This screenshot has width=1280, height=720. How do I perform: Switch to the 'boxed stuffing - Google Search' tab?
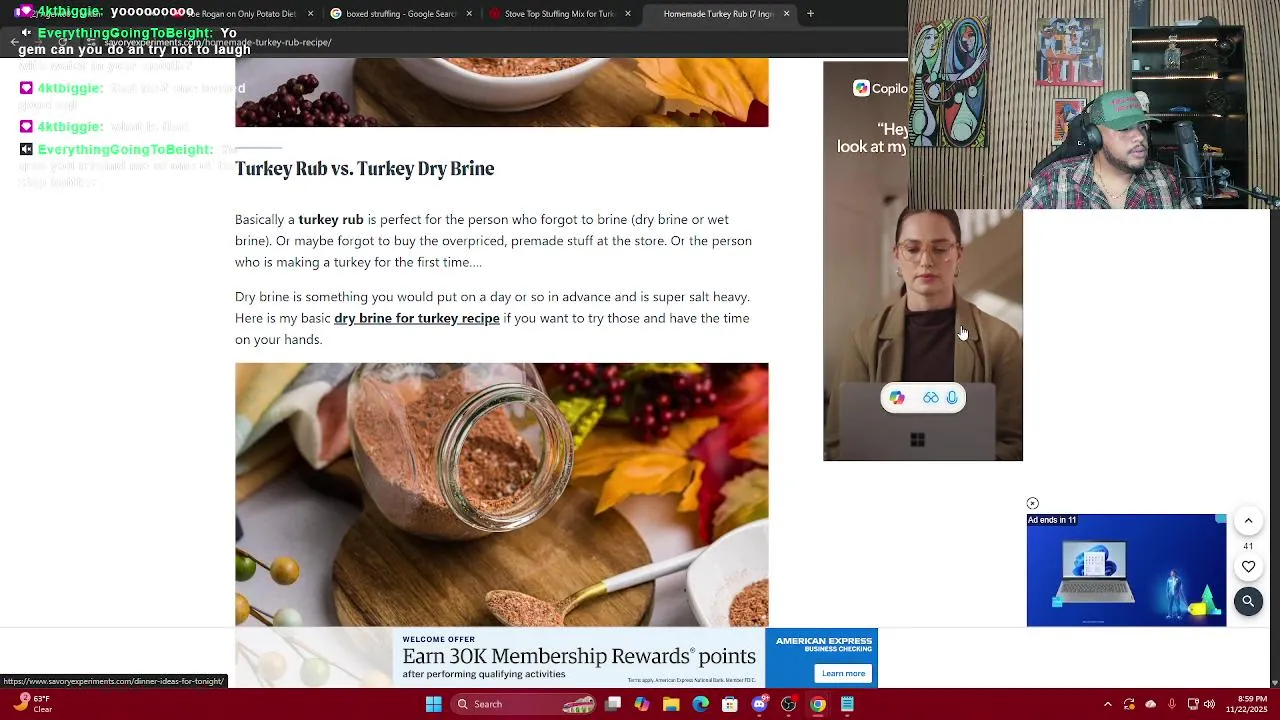click(x=401, y=14)
